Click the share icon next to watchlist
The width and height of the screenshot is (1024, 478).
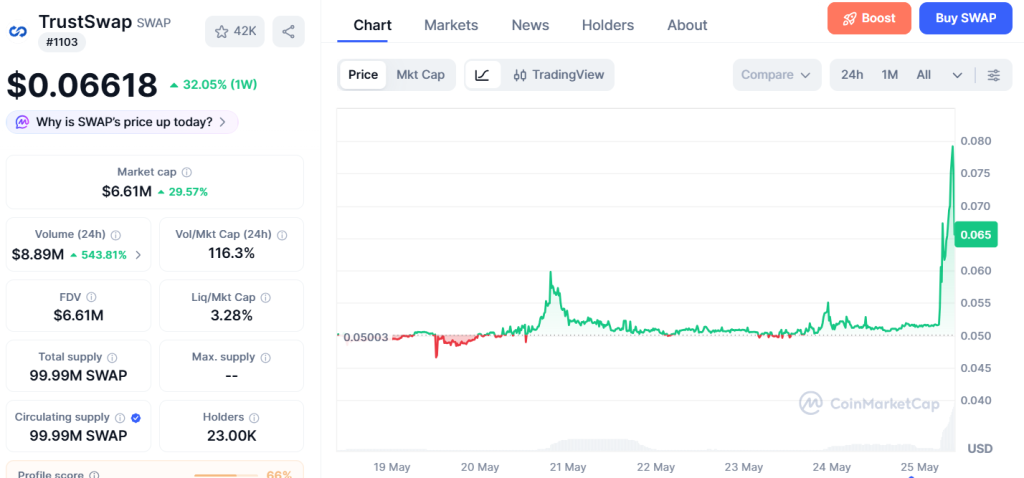click(288, 31)
